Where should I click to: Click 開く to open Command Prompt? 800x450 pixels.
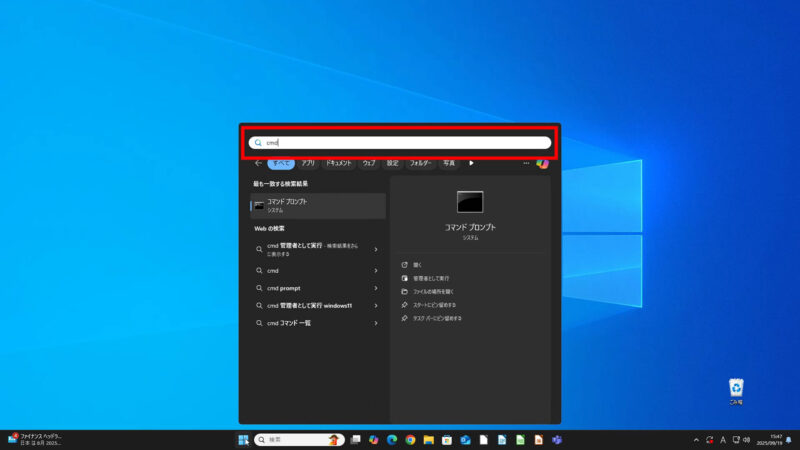click(417, 265)
